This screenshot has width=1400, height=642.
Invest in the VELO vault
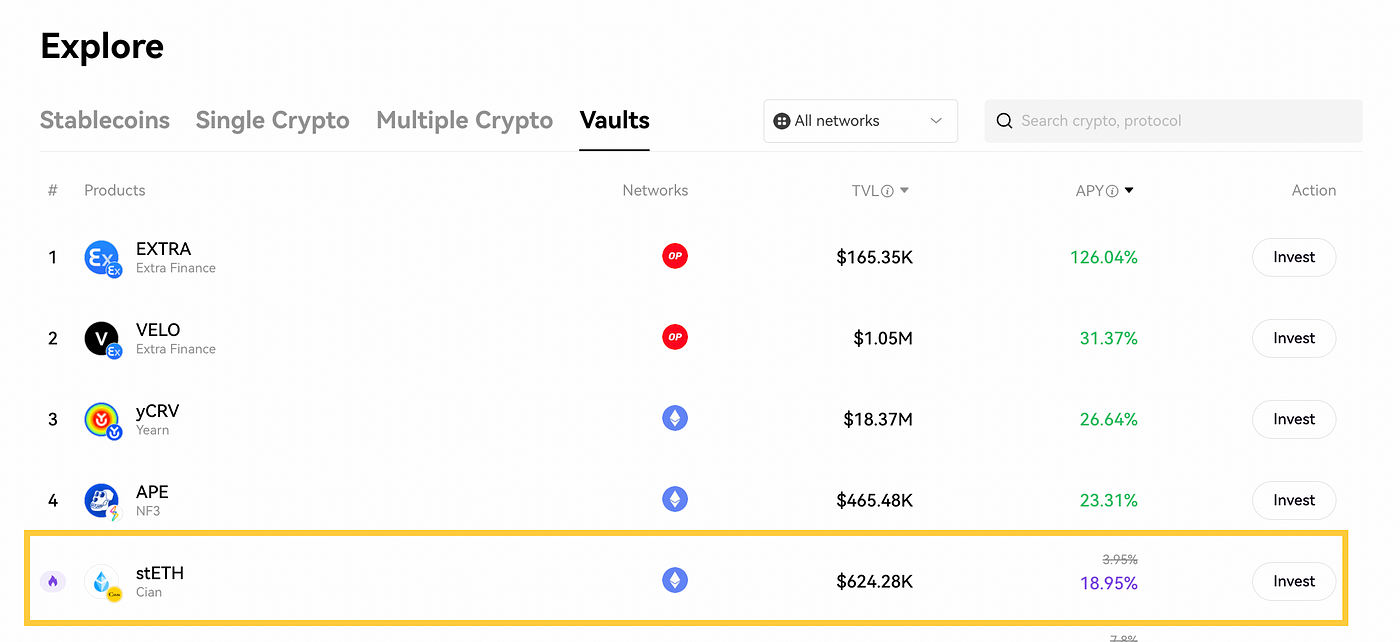tap(1294, 338)
